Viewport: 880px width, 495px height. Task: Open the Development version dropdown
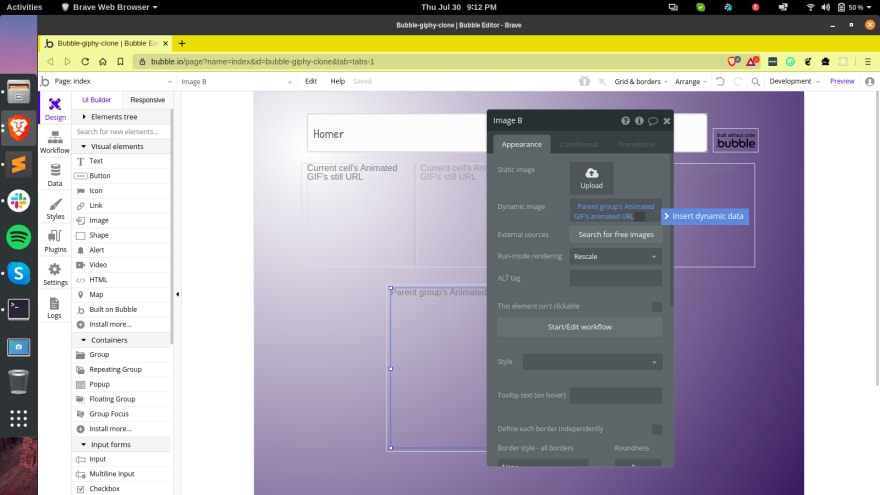[794, 81]
